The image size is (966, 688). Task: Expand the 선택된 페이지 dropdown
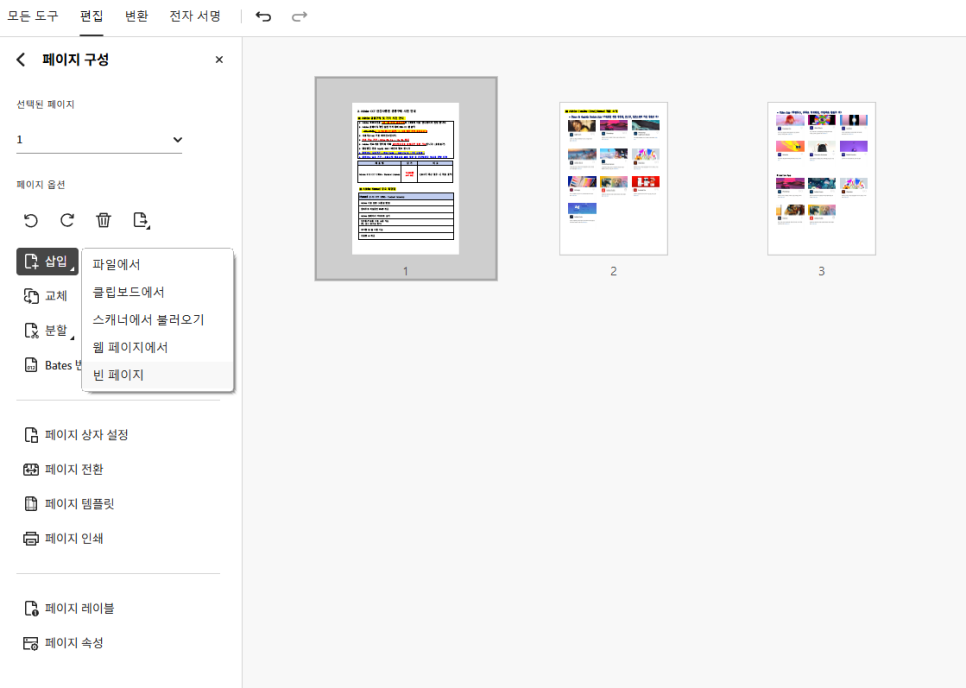coord(99,140)
